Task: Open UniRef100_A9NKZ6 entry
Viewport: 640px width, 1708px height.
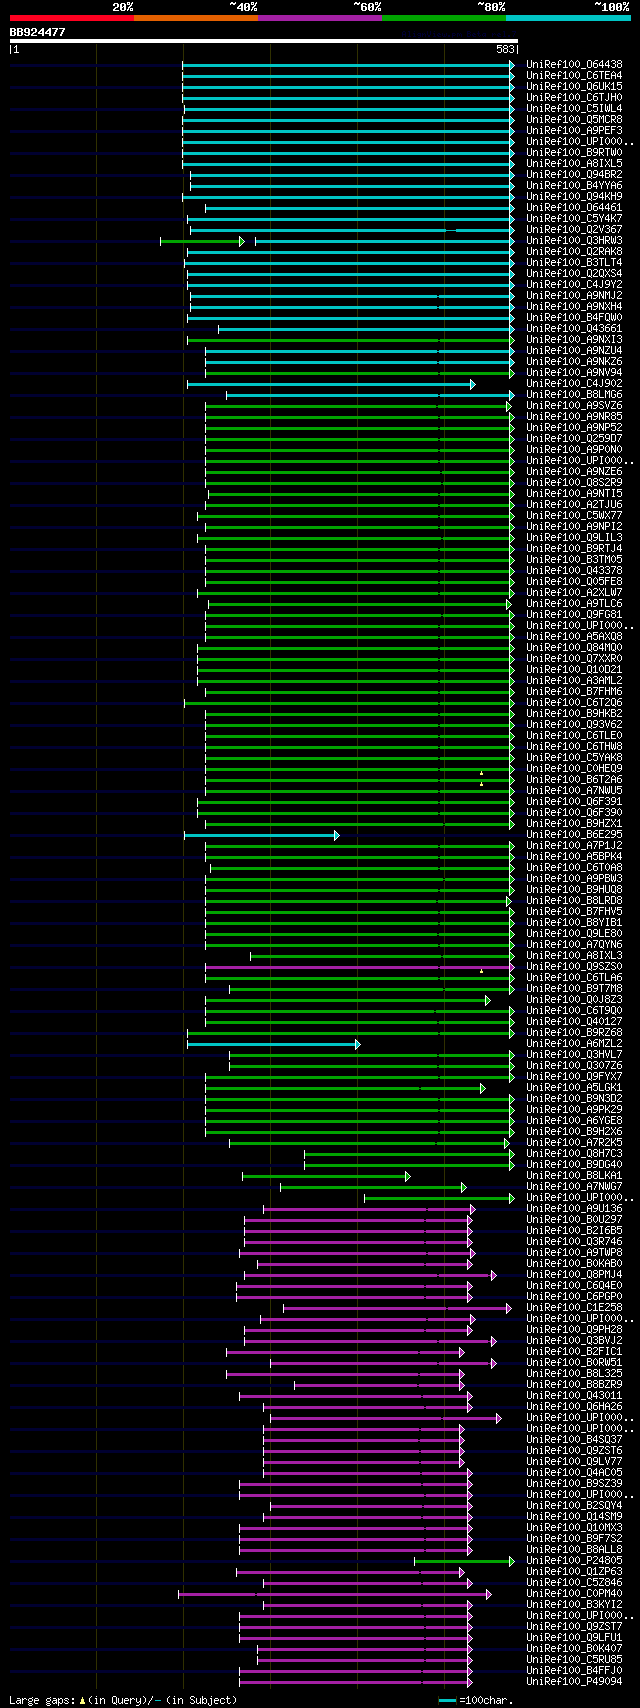Action: (x=574, y=361)
